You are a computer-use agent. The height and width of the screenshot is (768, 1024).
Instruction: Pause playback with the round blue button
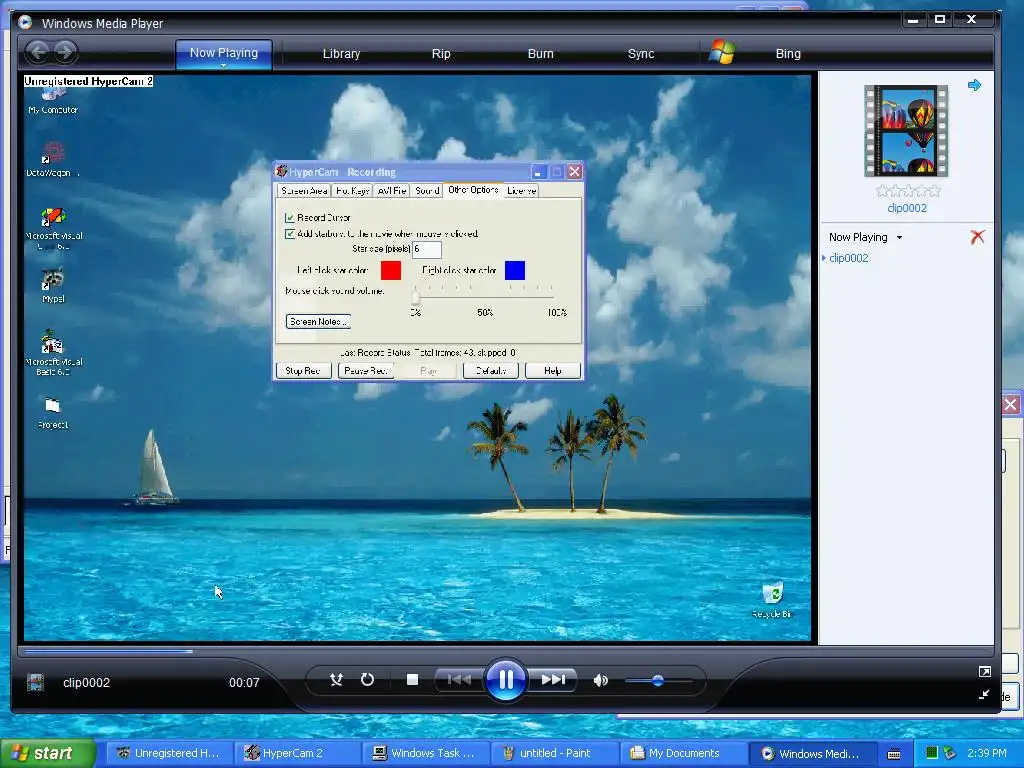506,680
